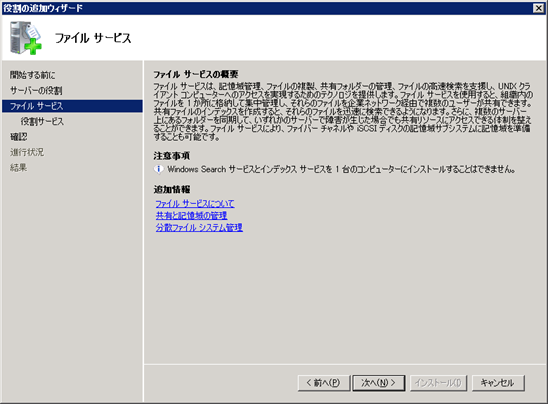Viewport: 548px width, 404px height.
Task: Close the 役割の追加ウィザード window
Action: pos(539,8)
